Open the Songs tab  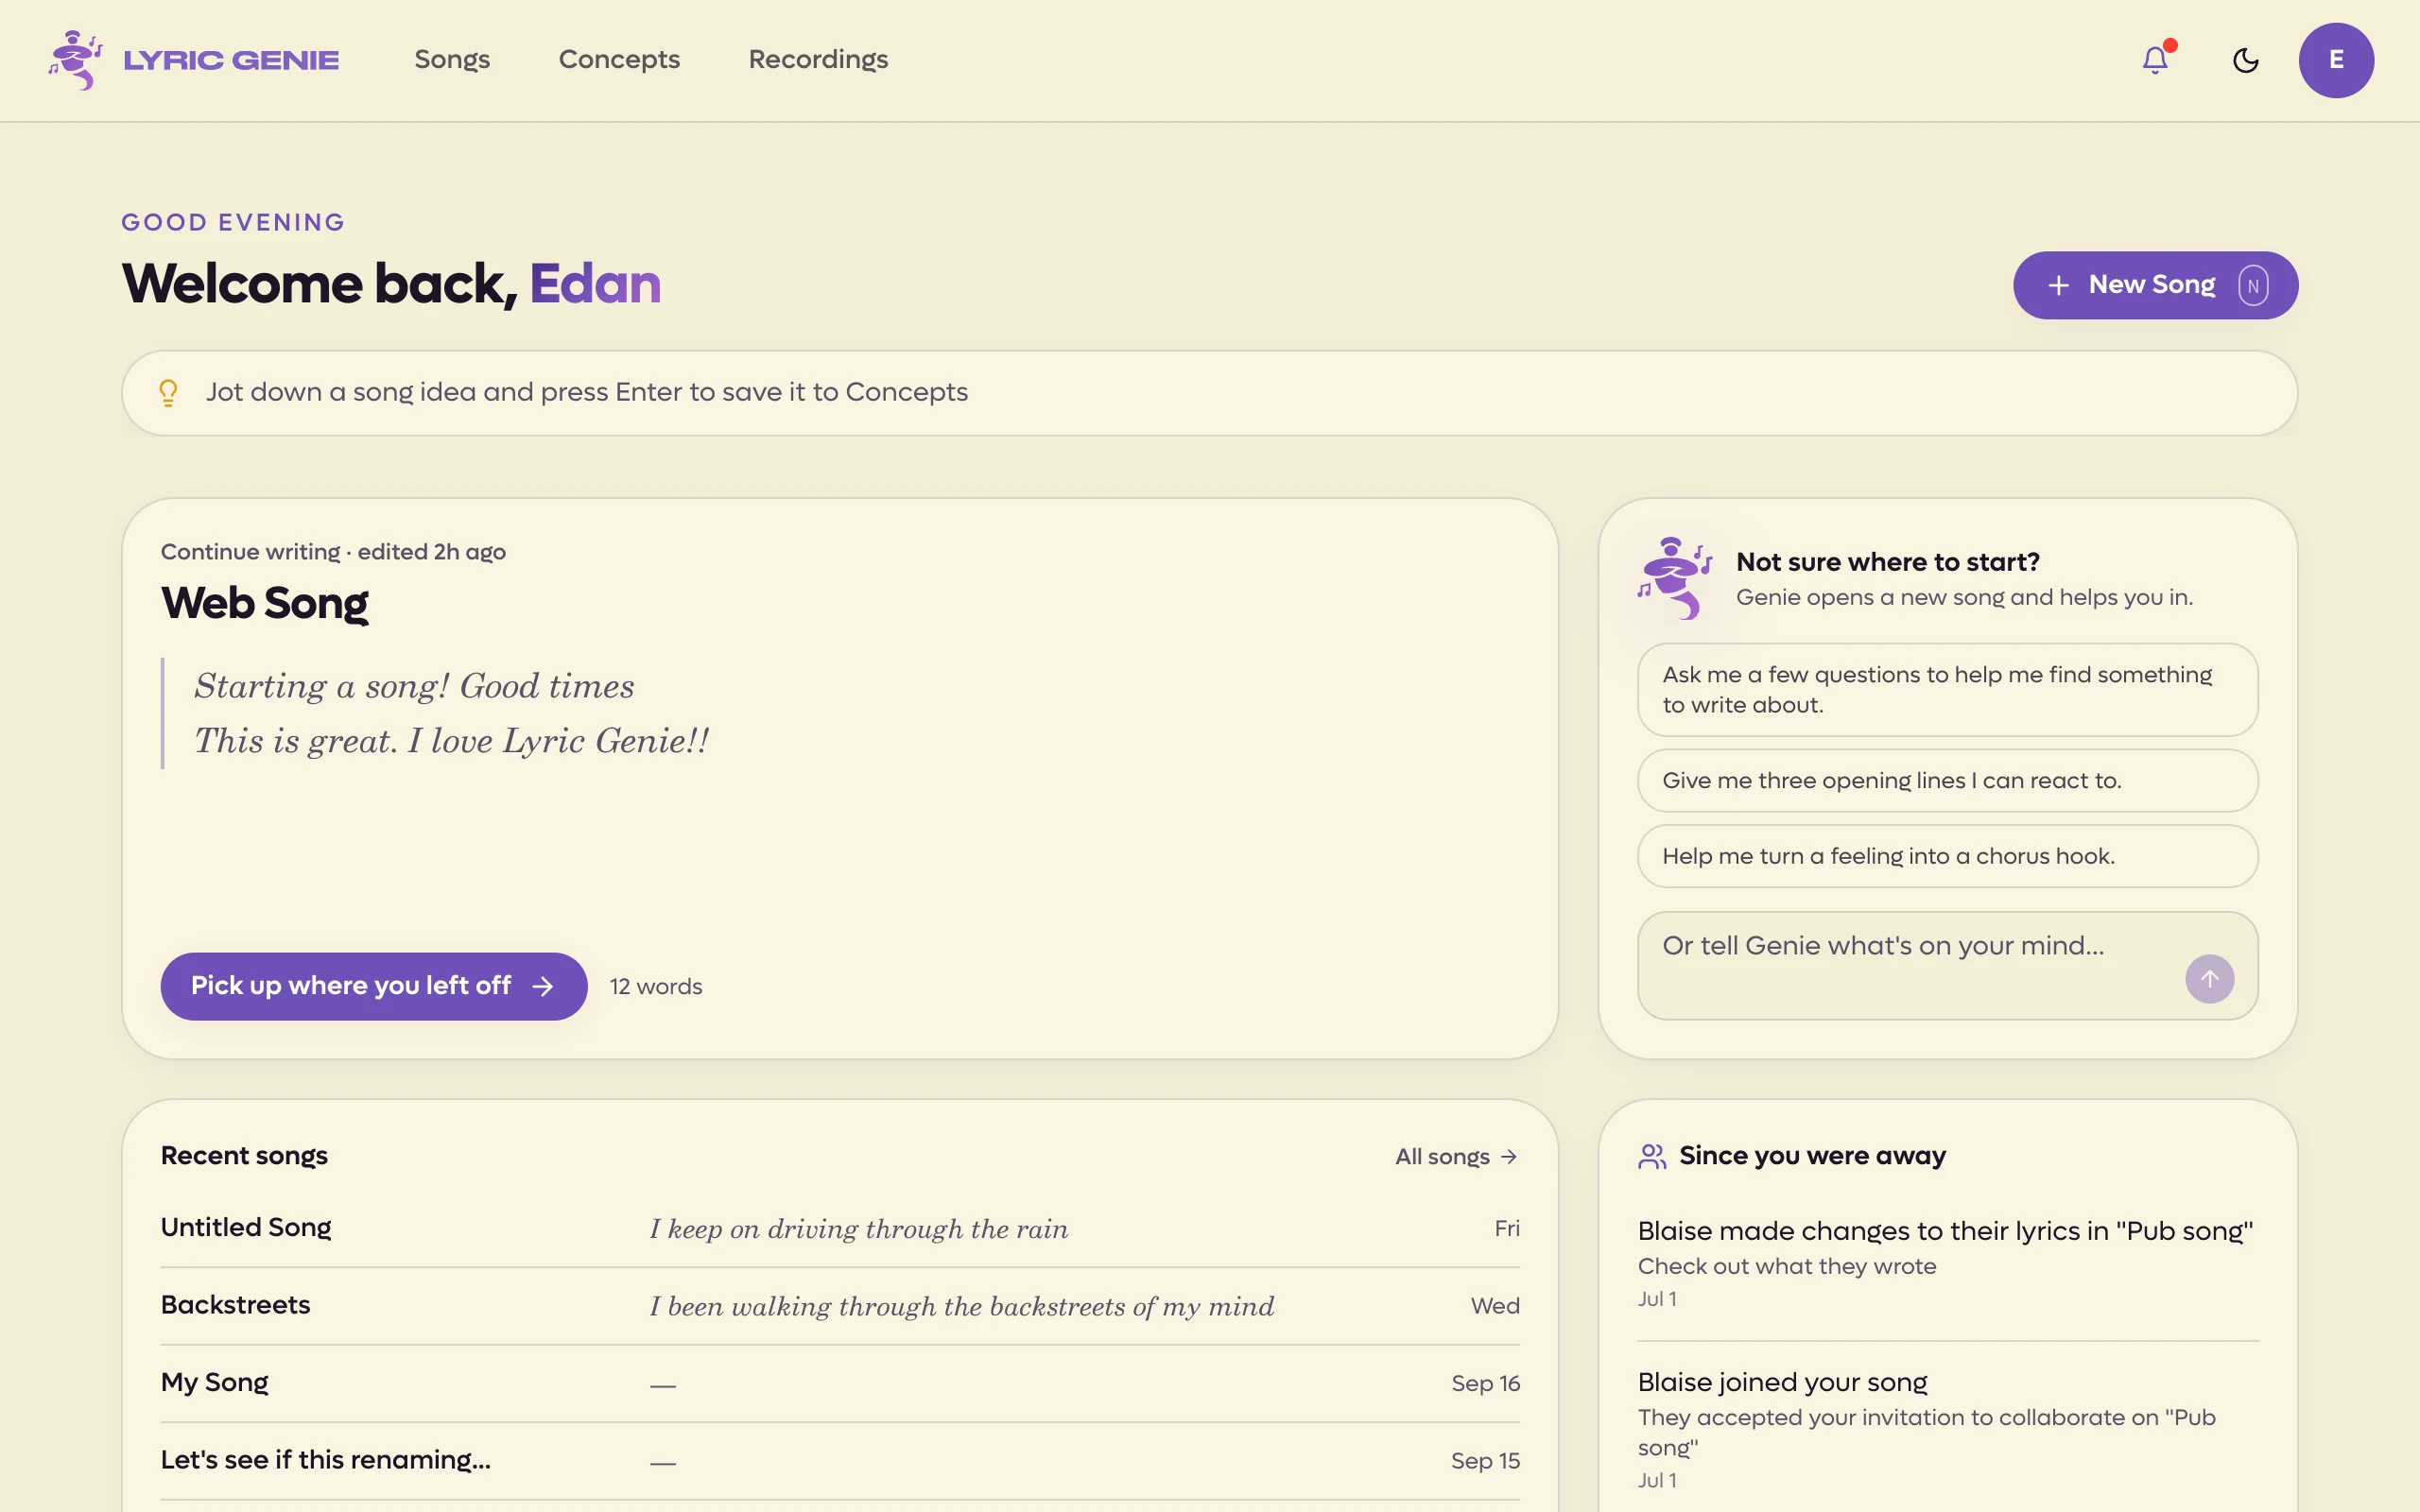point(452,60)
